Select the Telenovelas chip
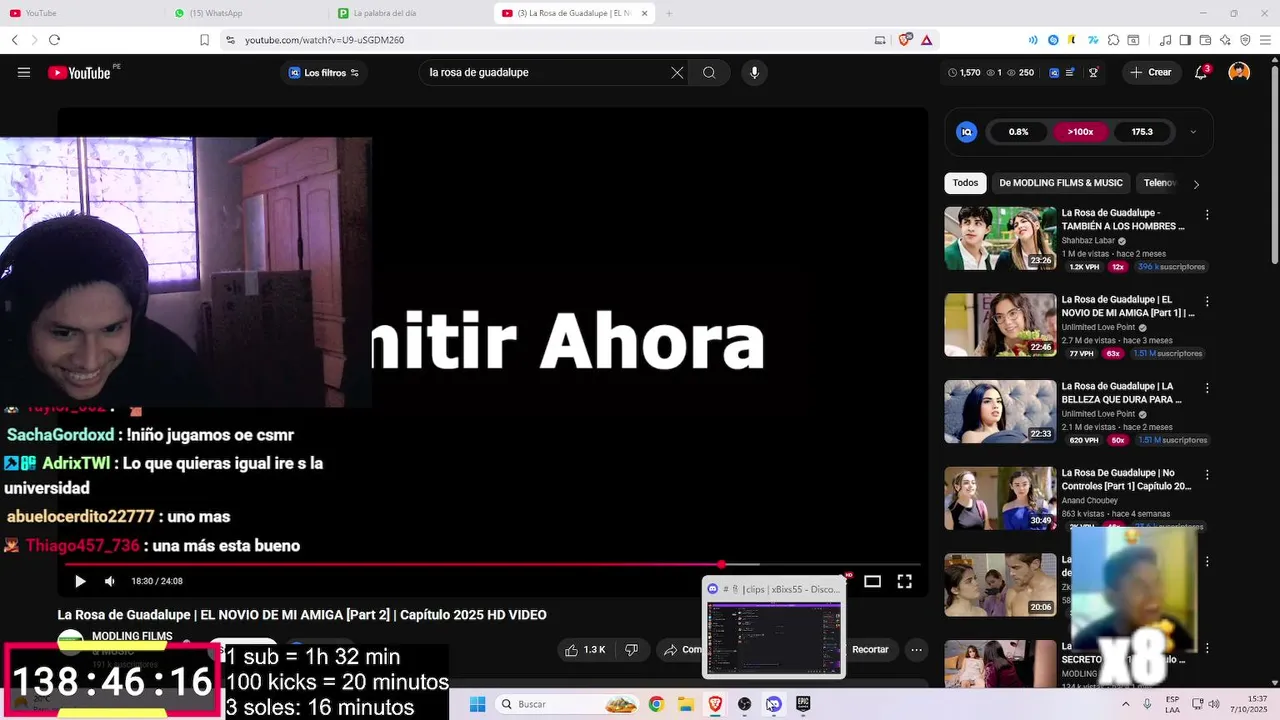 (x=1160, y=183)
